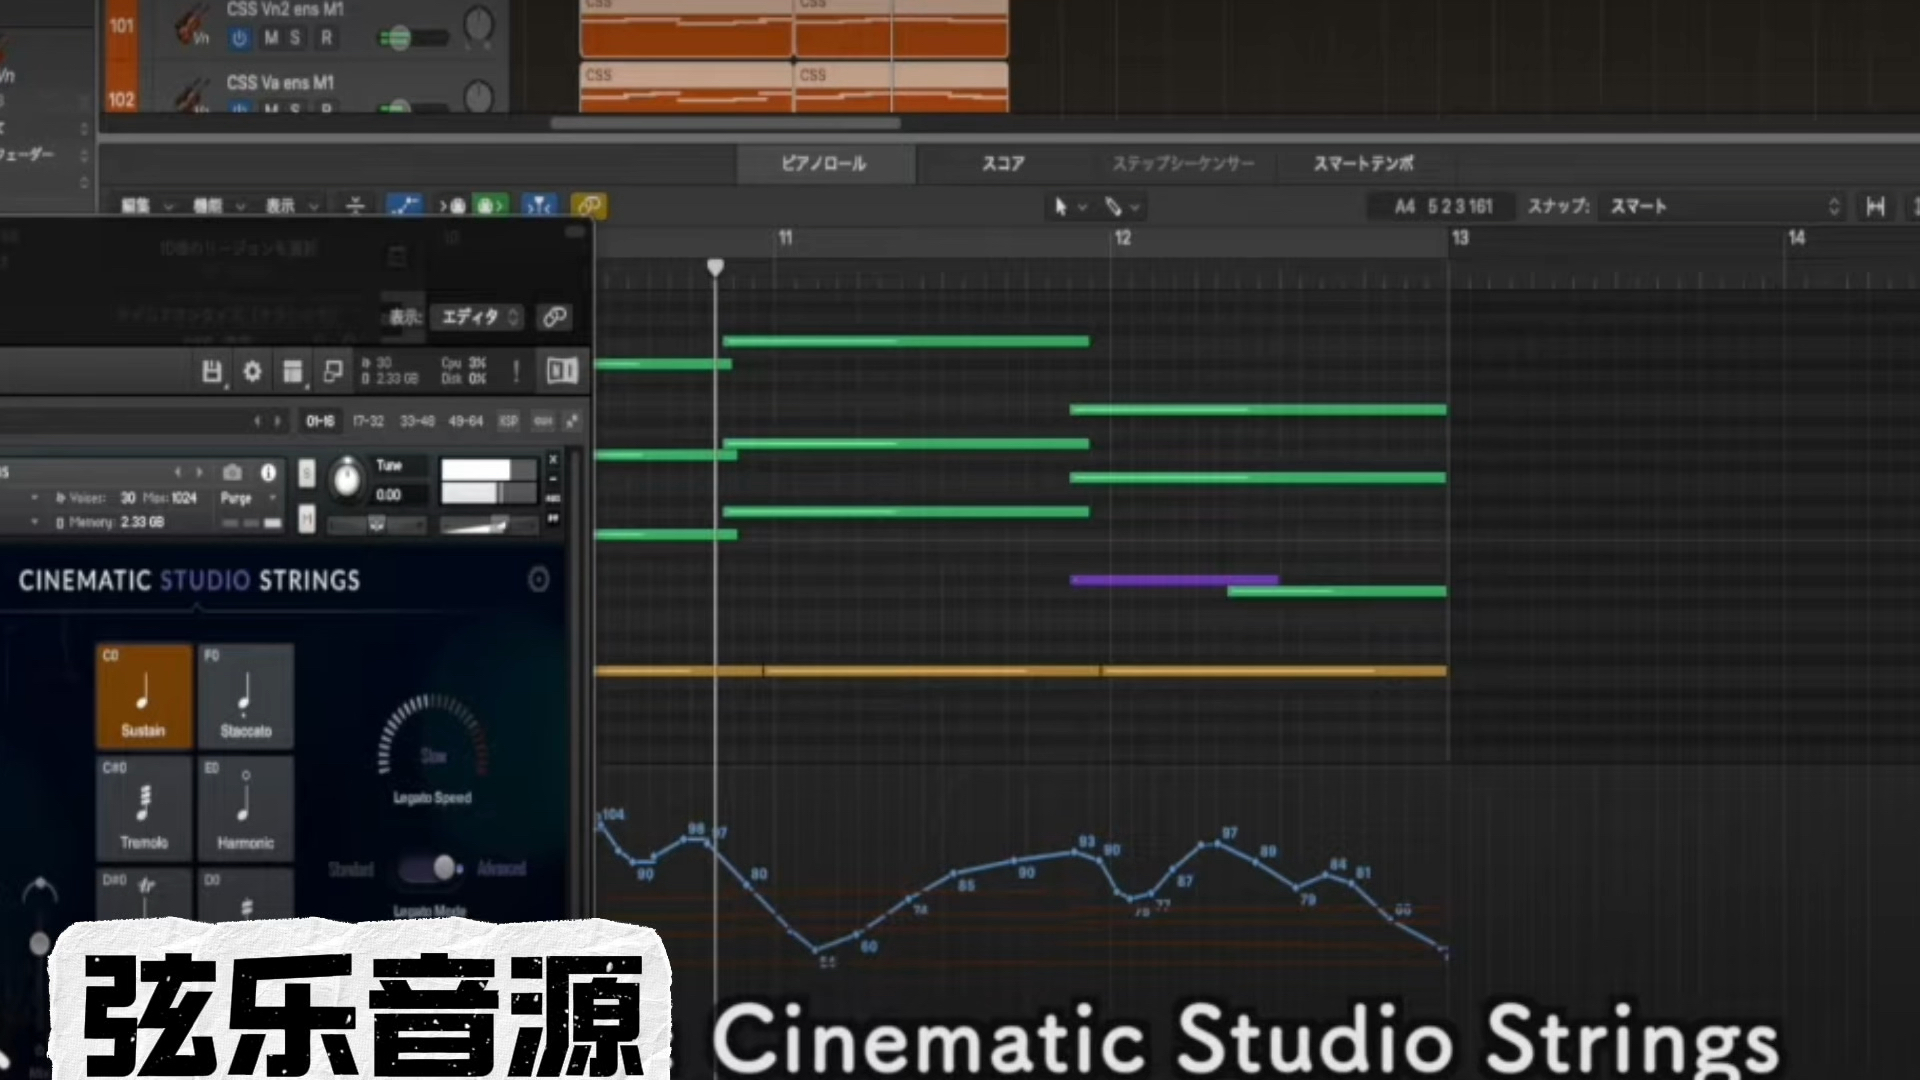This screenshot has height=1080, width=1920.
Task: Click the instrument info icon
Action: coord(268,472)
